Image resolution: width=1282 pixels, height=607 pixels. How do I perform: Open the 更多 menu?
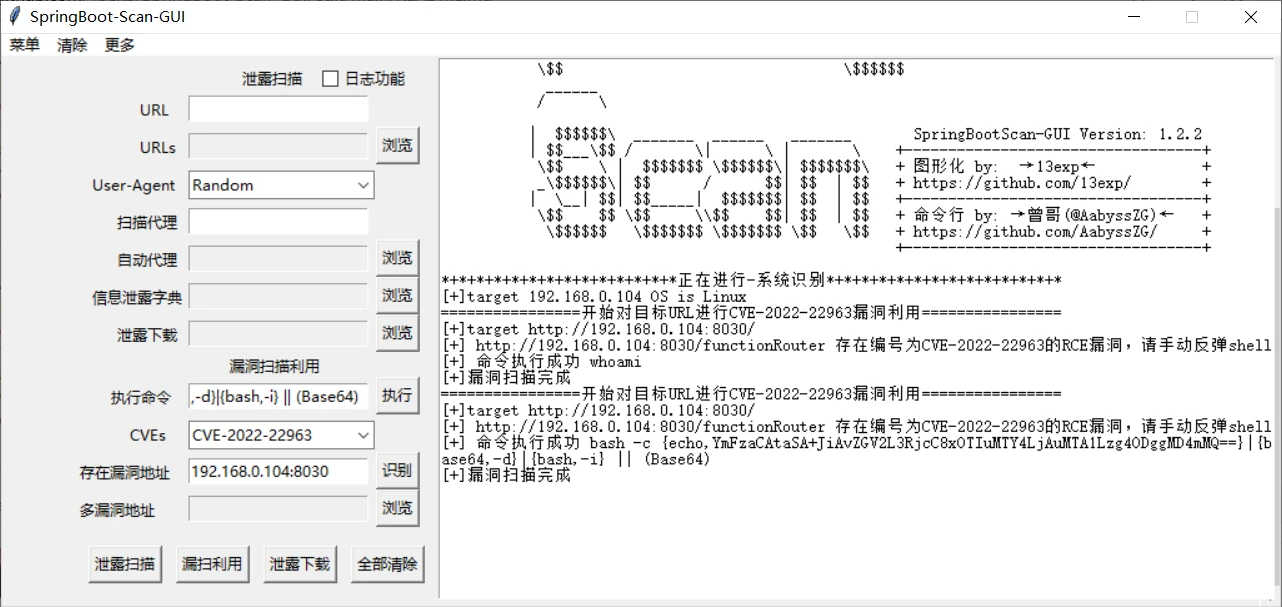[x=119, y=45]
